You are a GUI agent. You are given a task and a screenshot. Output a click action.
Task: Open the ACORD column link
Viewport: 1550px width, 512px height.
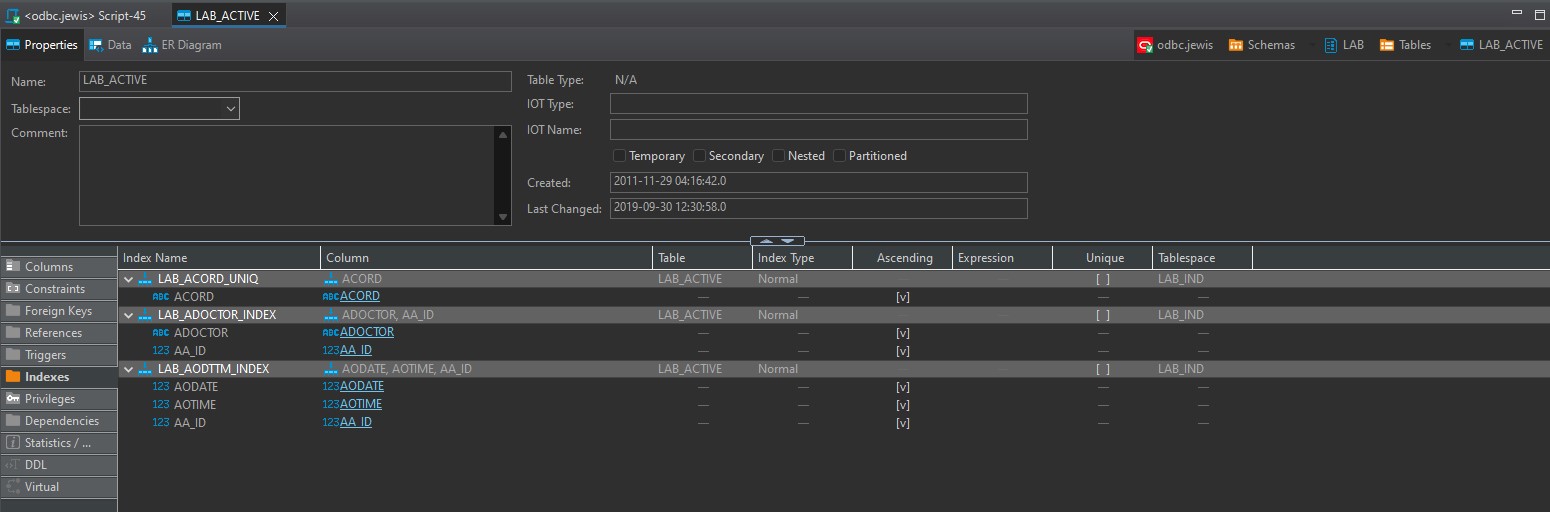(x=360, y=296)
